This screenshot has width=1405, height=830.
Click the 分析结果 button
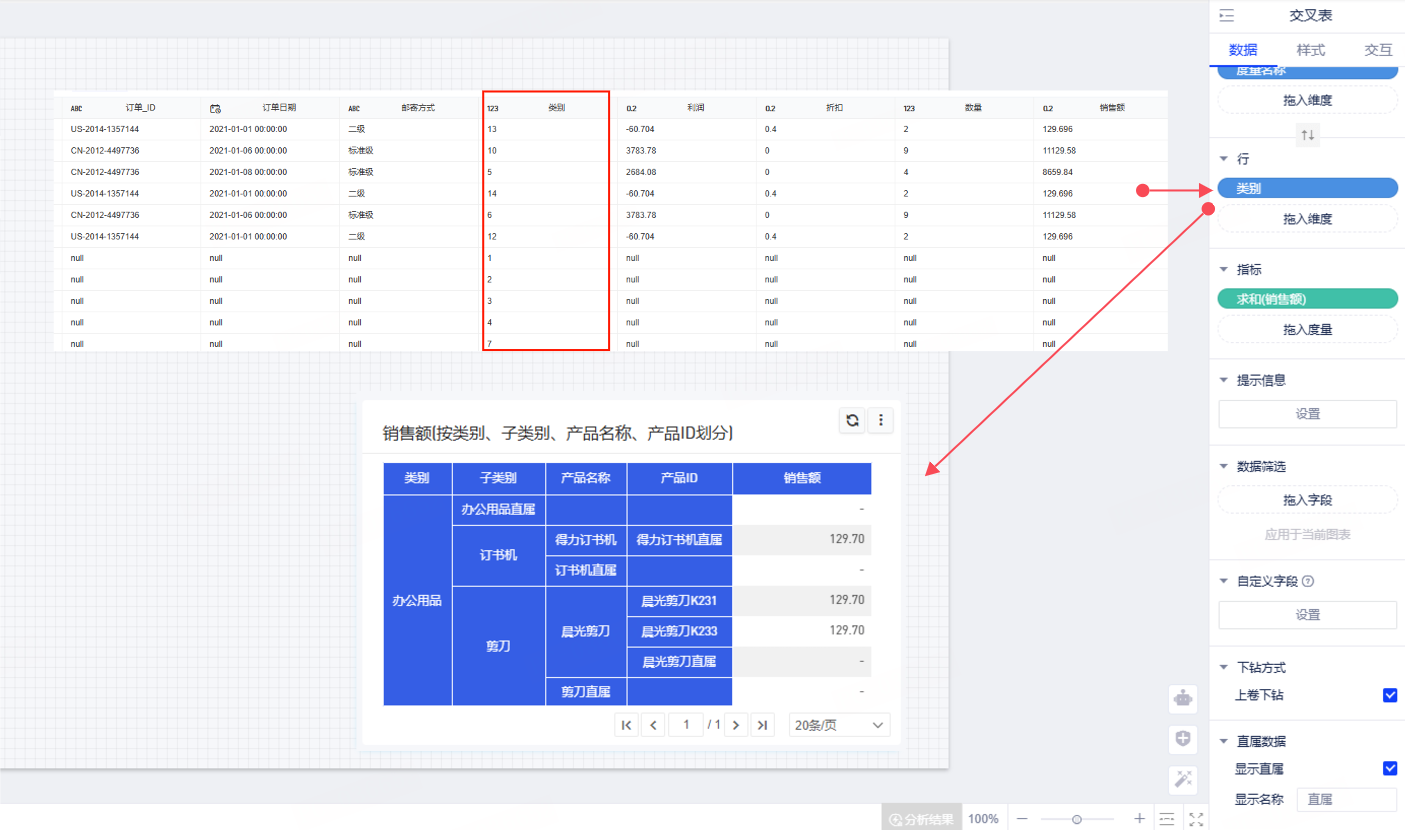click(921, 819)
